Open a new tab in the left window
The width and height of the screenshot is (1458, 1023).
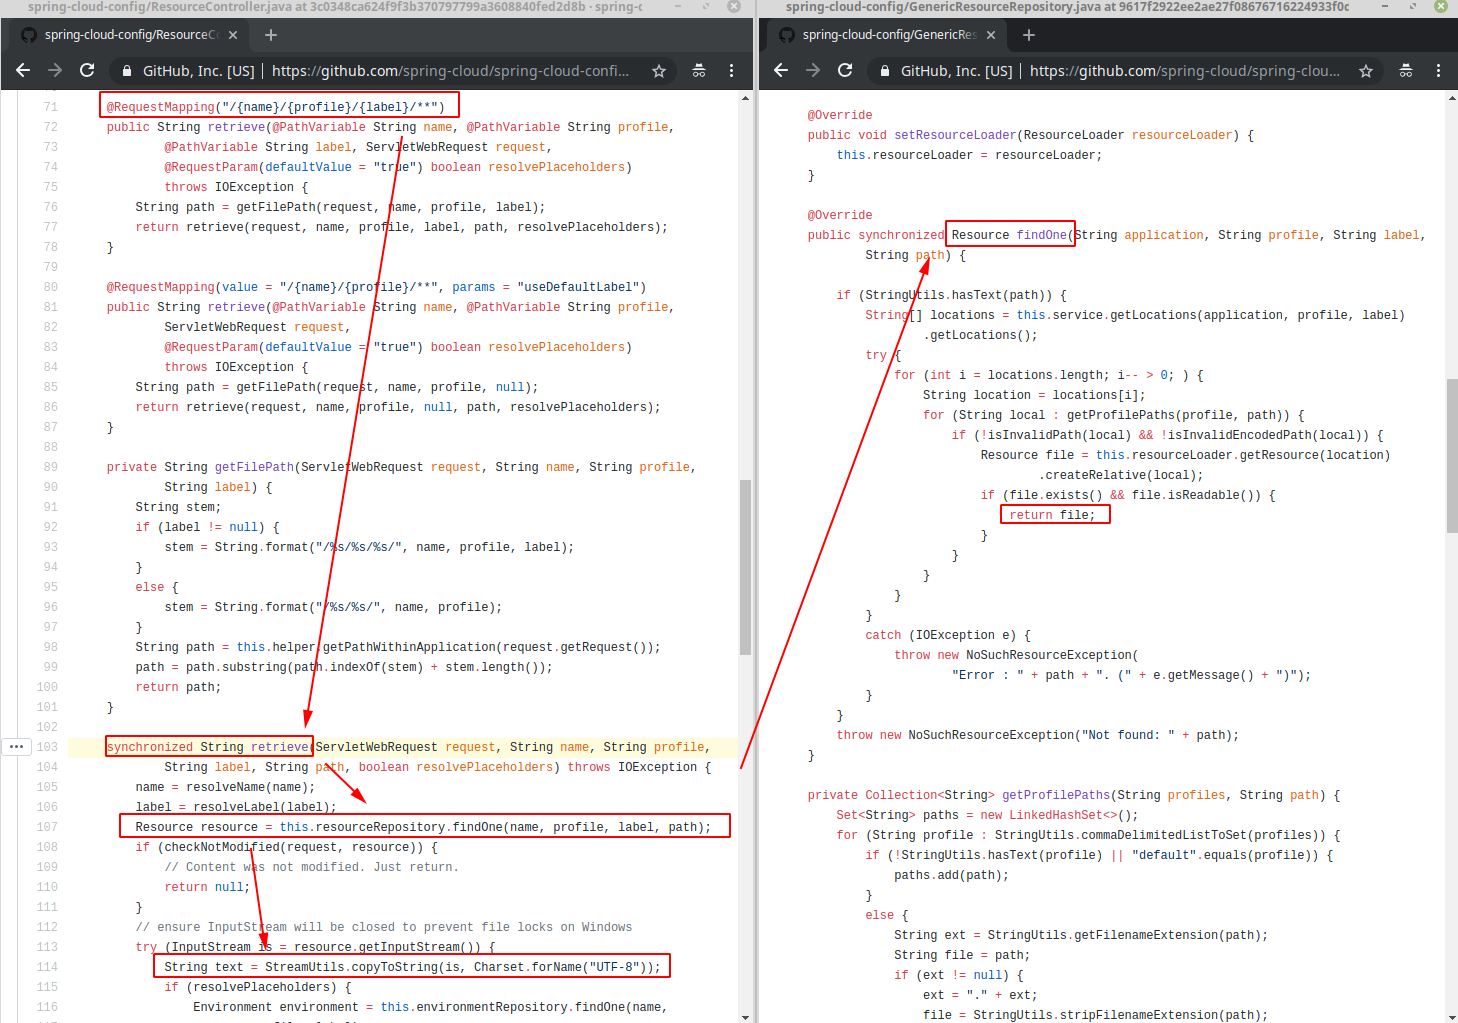(x=271, y=35)
